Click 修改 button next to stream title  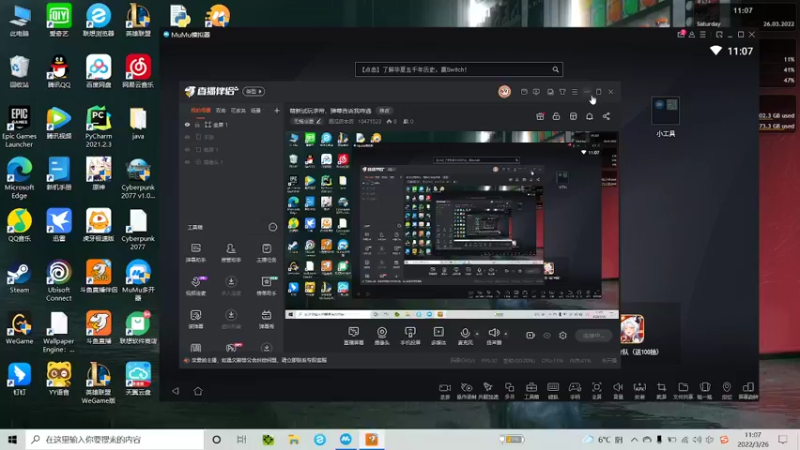(384, 111)
